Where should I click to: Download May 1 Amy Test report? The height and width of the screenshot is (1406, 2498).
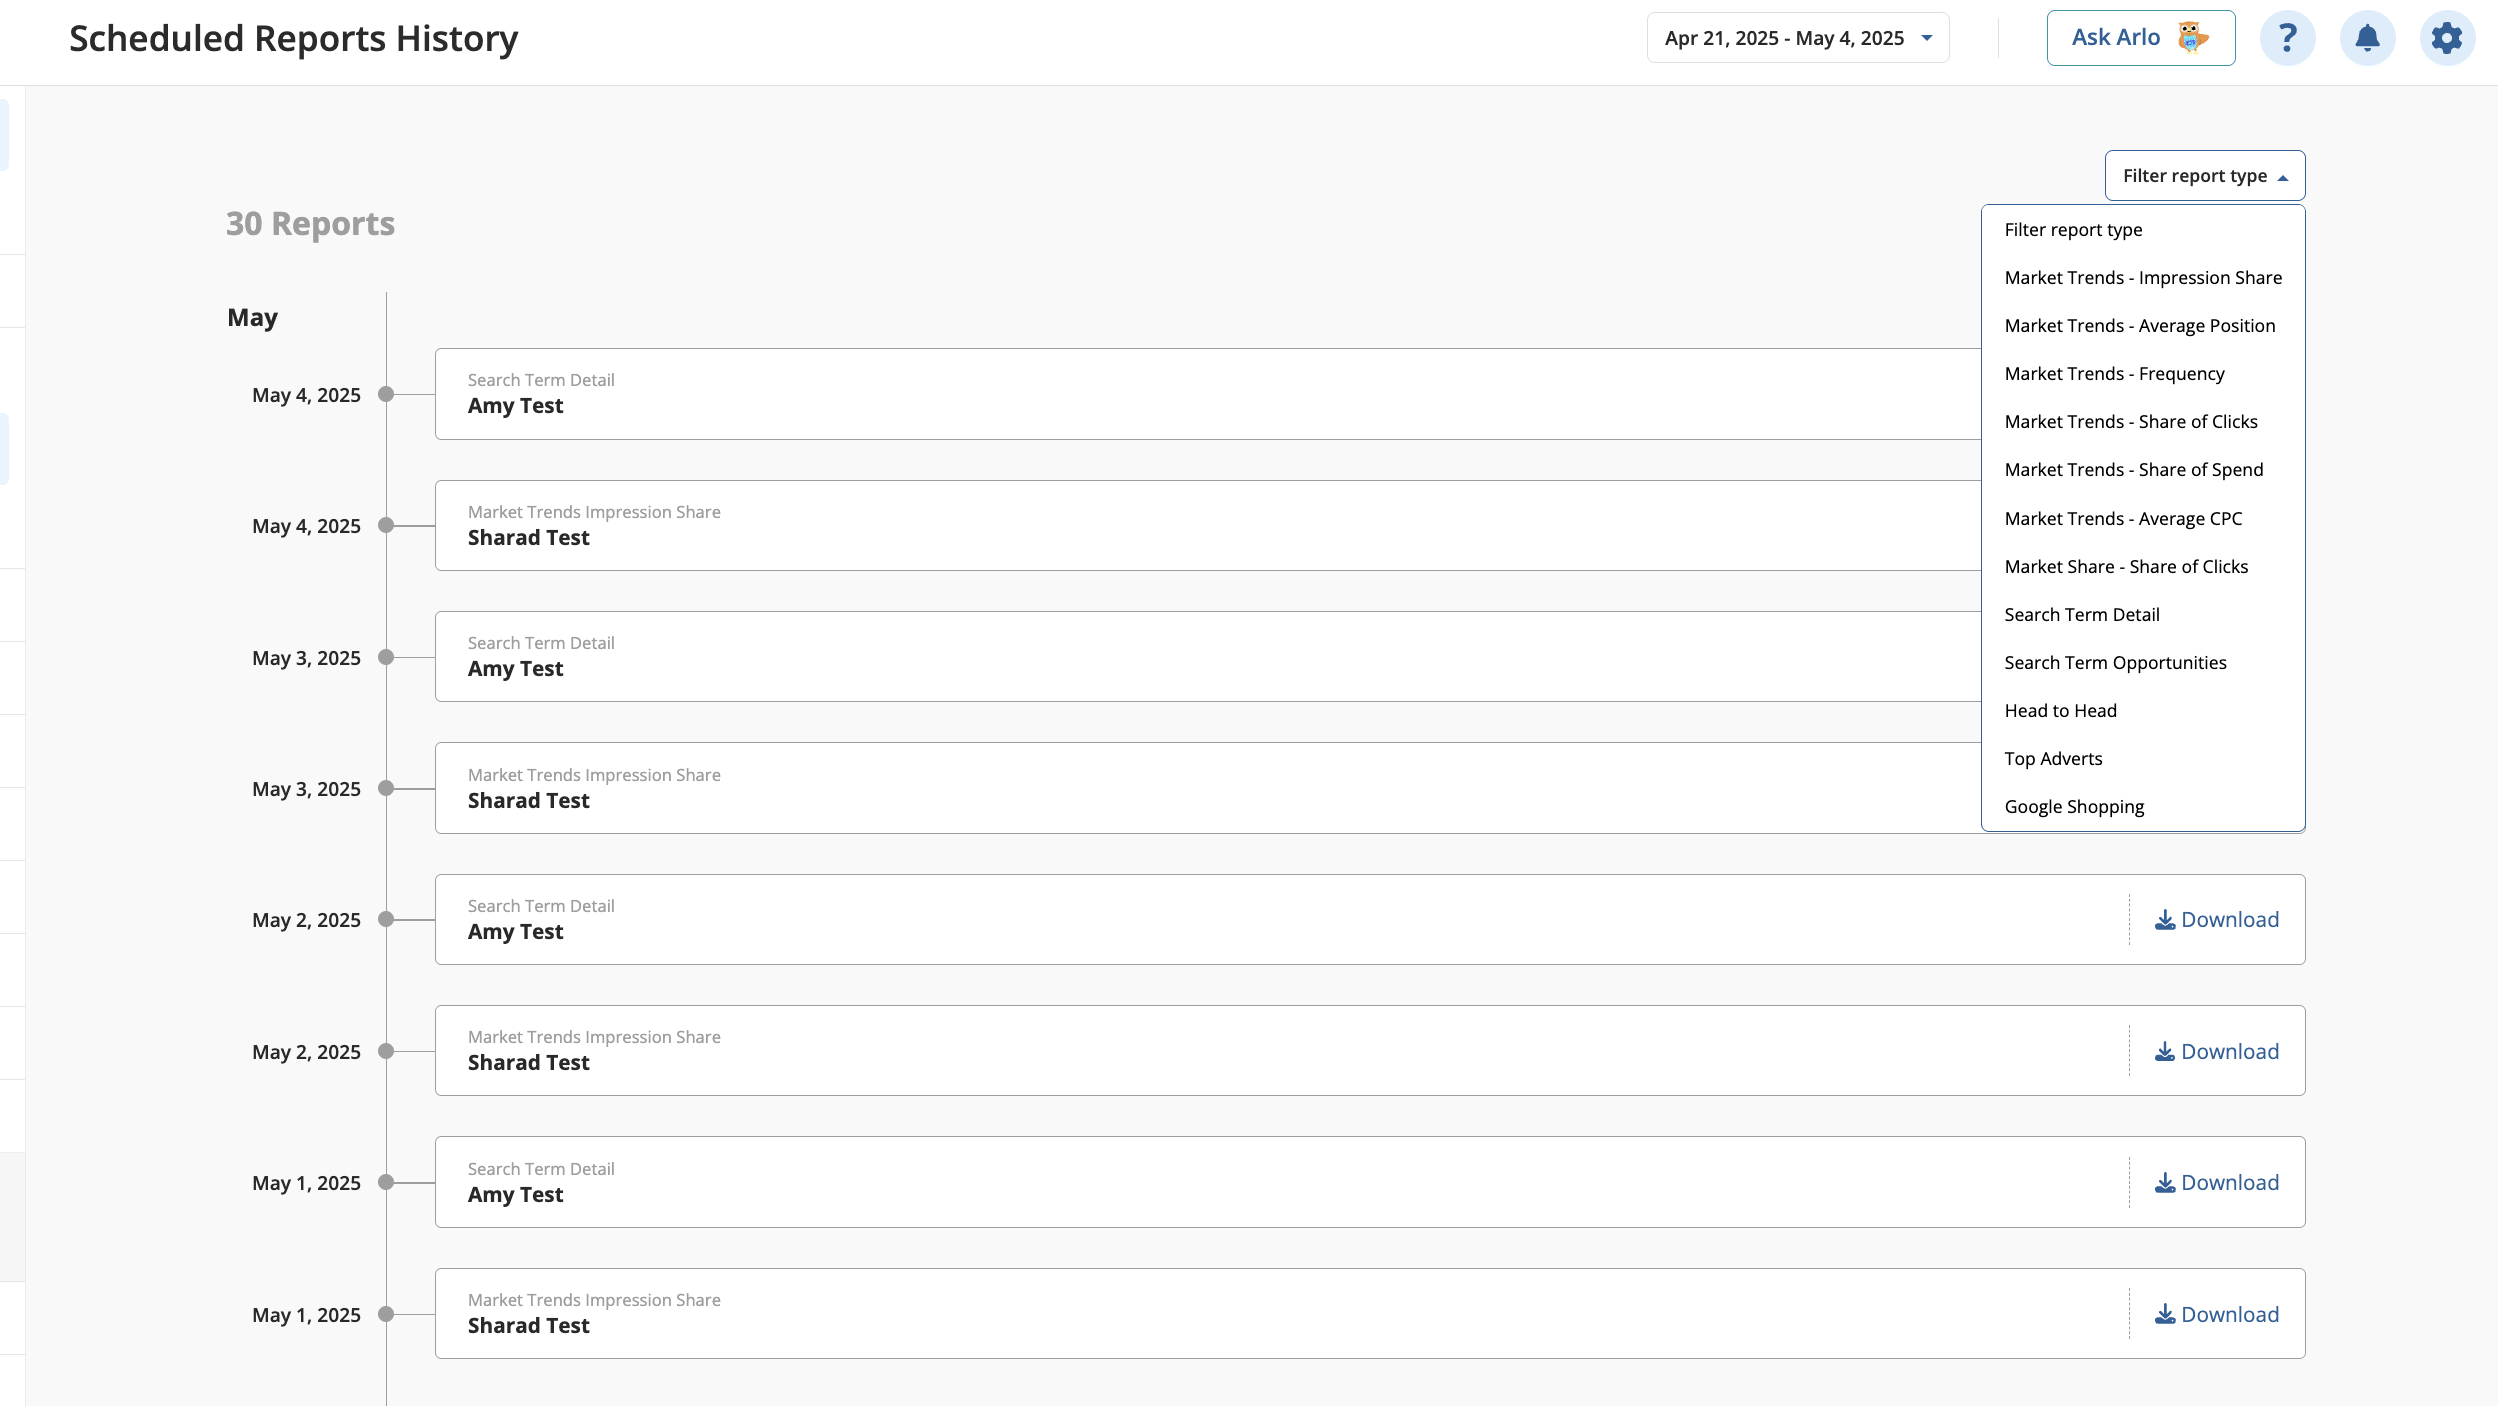2216,1183
